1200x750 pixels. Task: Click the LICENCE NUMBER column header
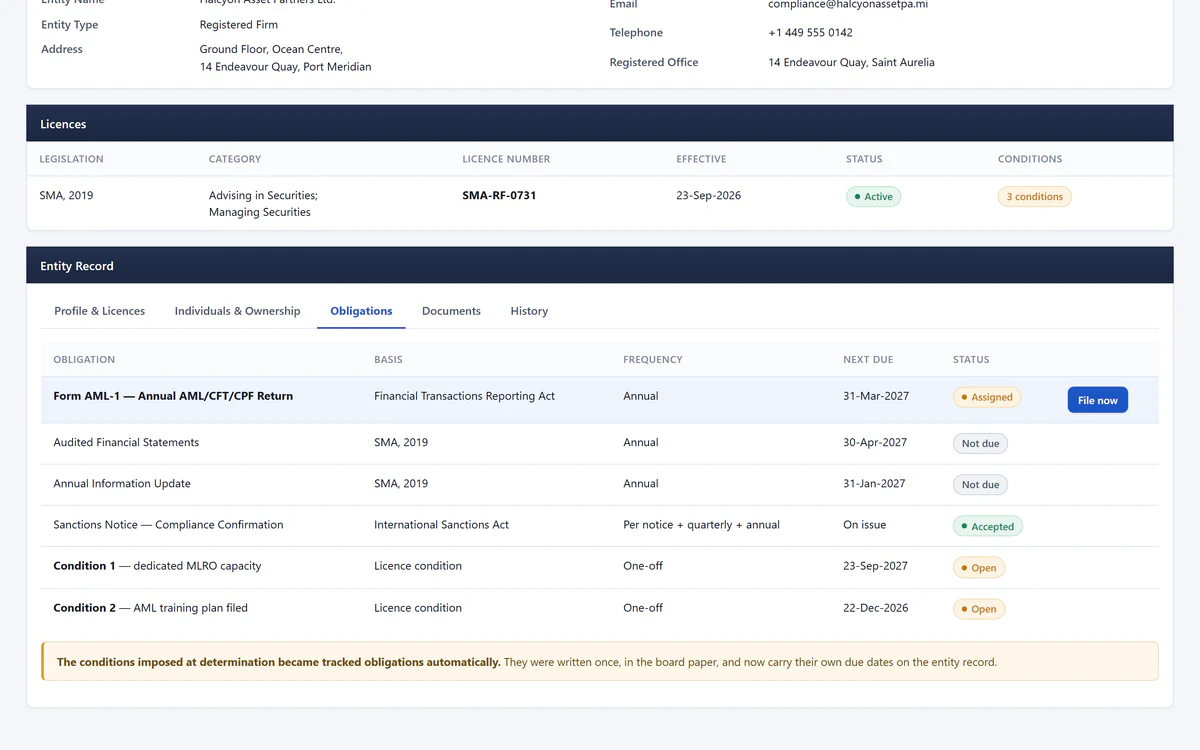506,159
